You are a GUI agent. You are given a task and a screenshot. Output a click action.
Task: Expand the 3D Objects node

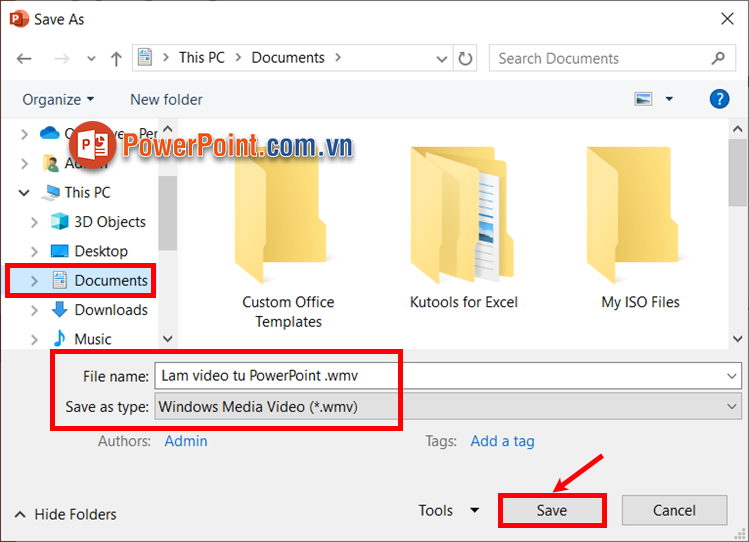click(x=34, y=222)
